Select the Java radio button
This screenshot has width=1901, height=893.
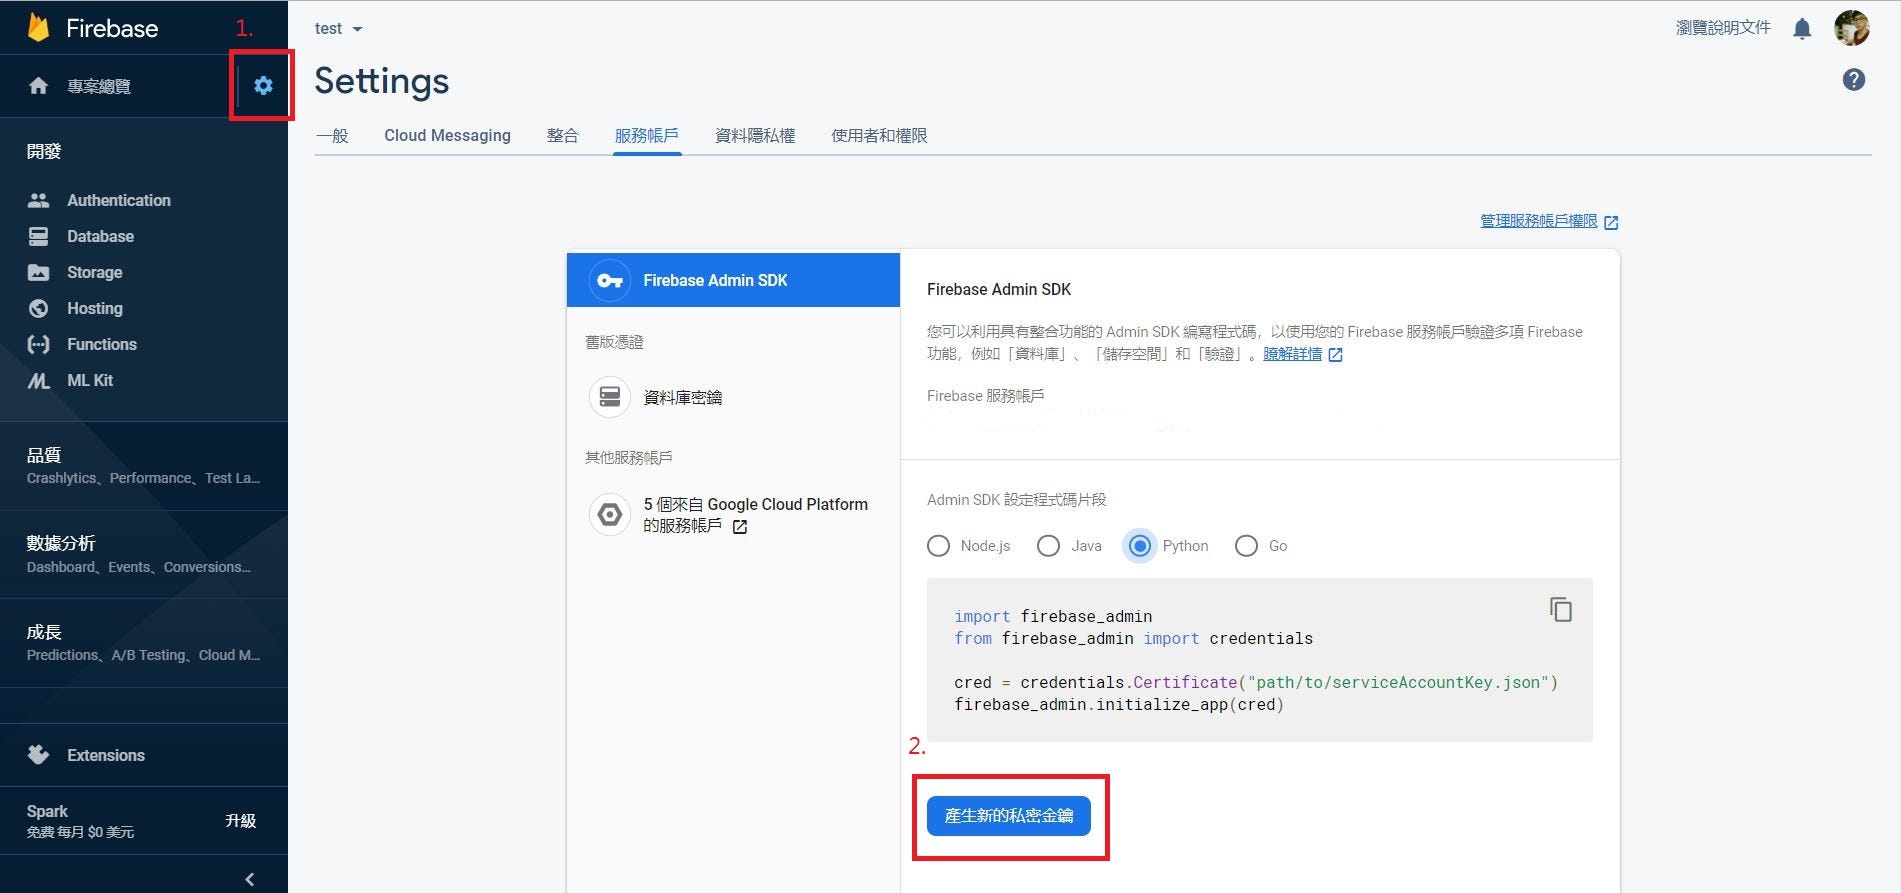coord(1048,546)
